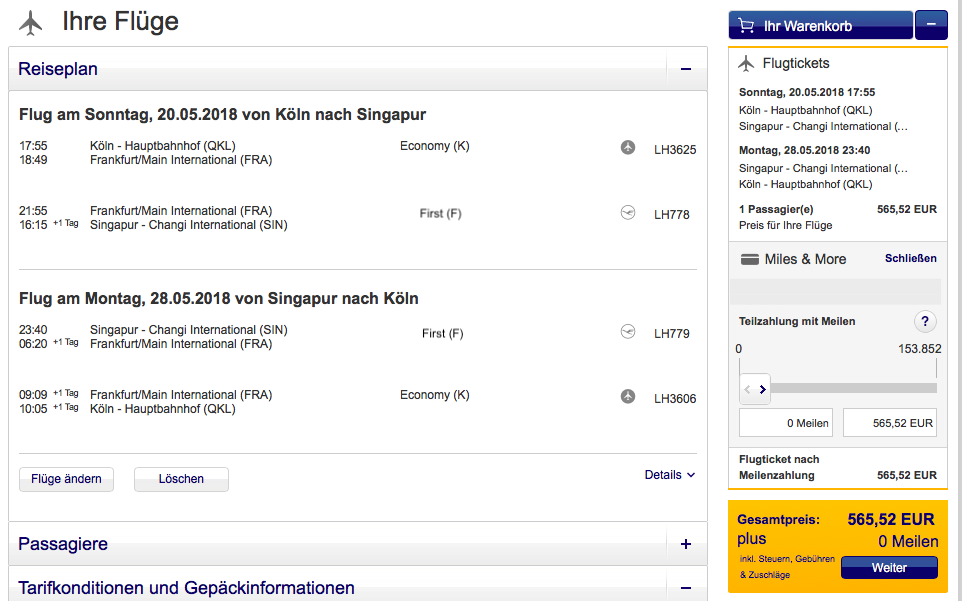The height and width of the screenshot is (601, 962).
Task: Click the airline logo next to LH3606
Action: [628, 397]
